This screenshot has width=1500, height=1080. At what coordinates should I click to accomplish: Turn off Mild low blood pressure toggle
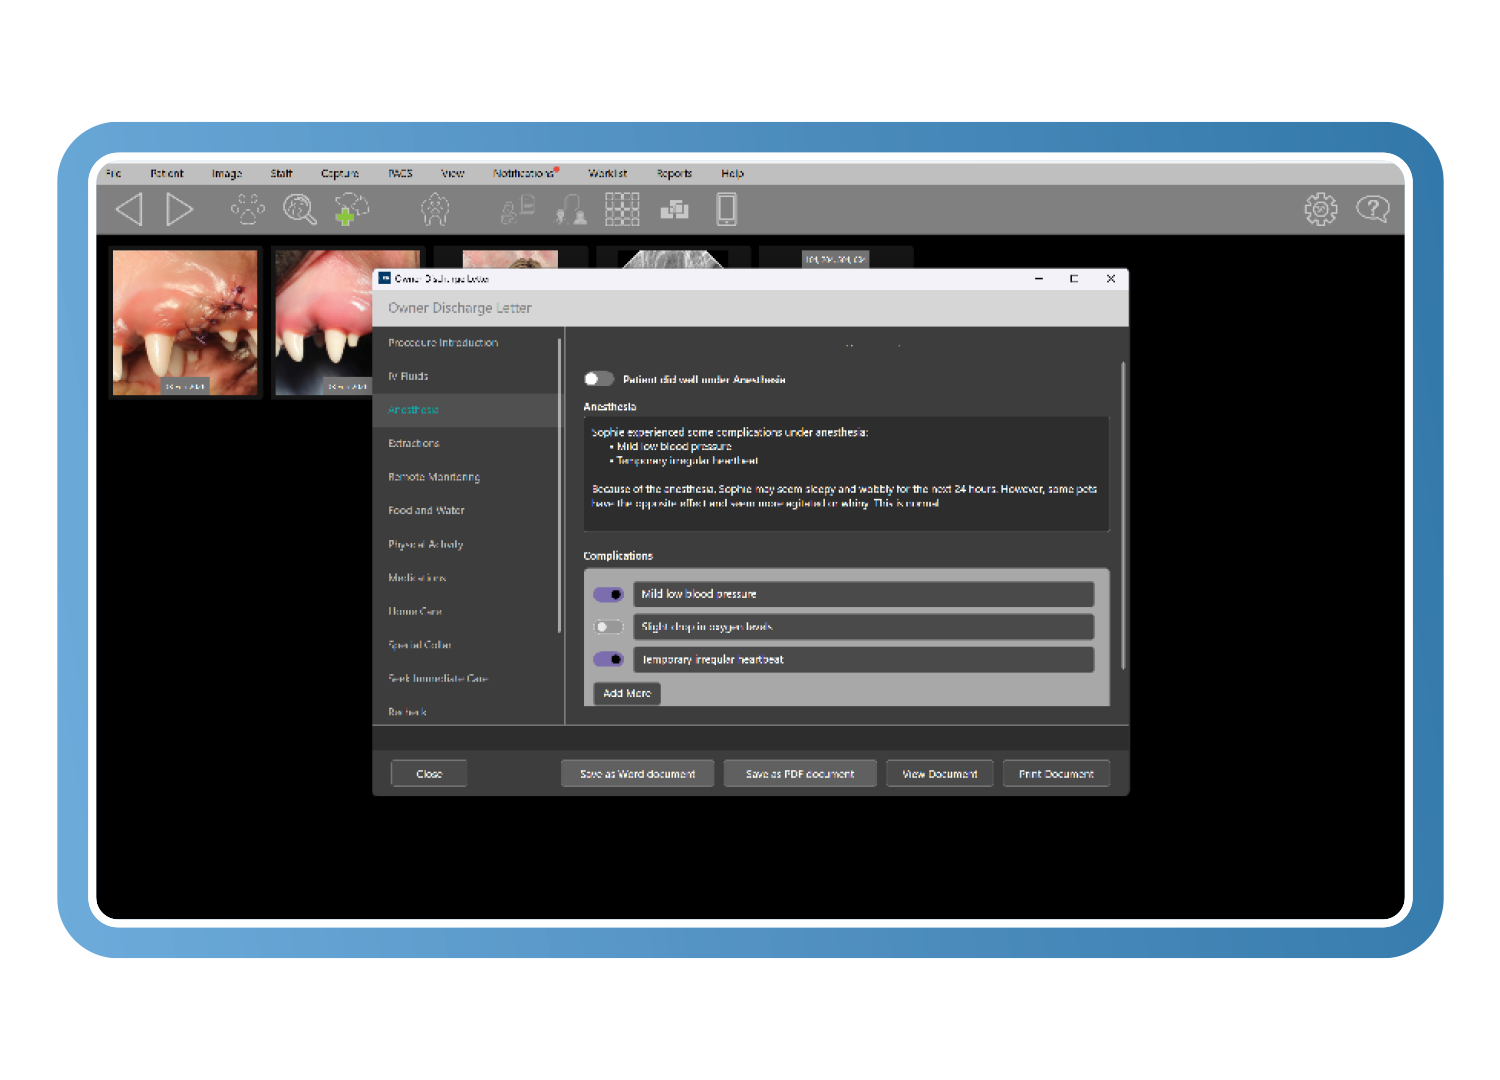(608, 595)
